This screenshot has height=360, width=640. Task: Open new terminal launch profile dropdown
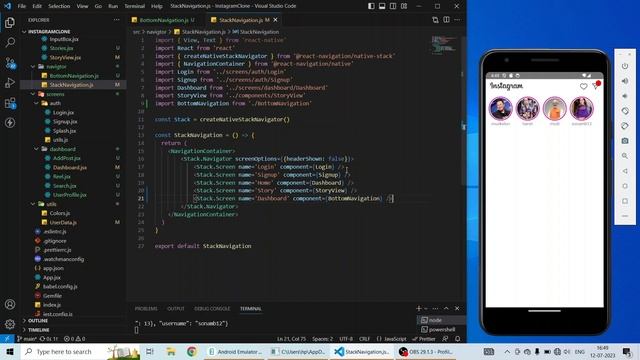(x=426, y=309)
